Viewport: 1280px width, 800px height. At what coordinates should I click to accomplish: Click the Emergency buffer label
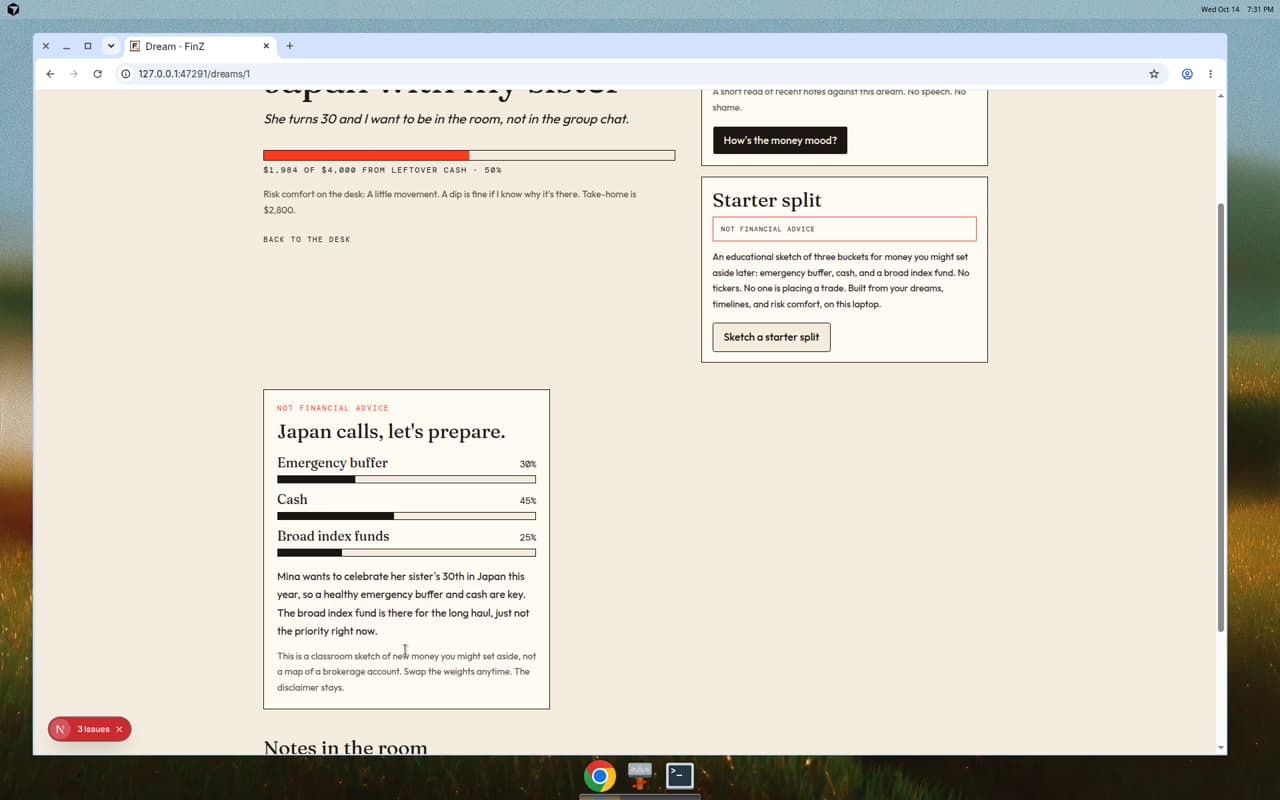point(332,463)
